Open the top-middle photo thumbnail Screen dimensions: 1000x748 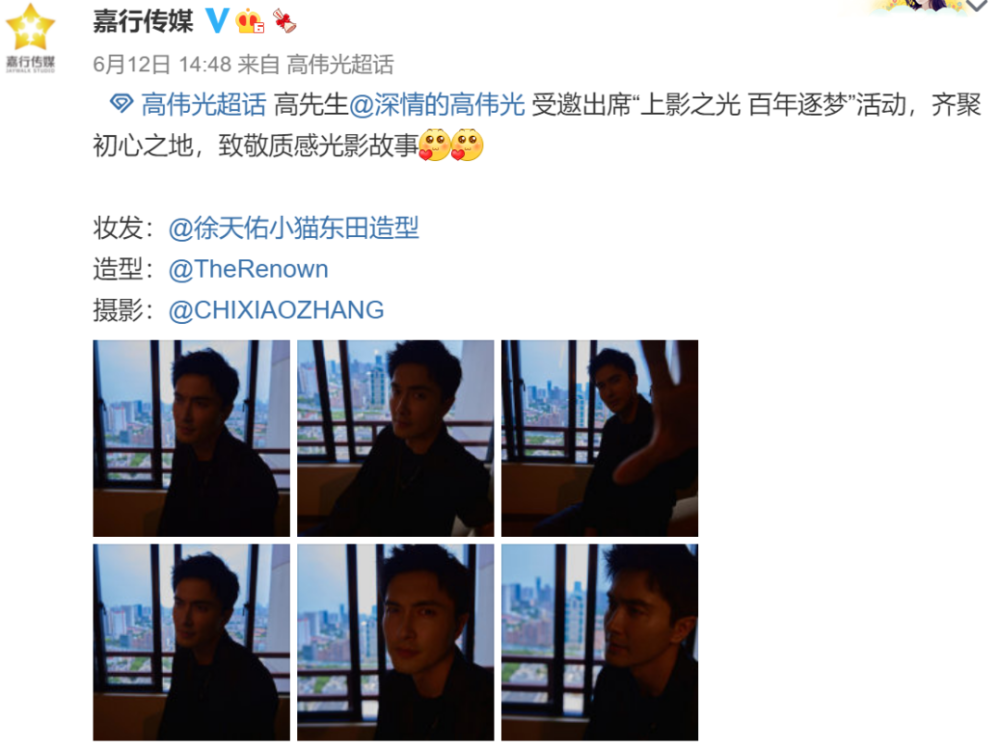pyautogui.click(x=395, y=438)
